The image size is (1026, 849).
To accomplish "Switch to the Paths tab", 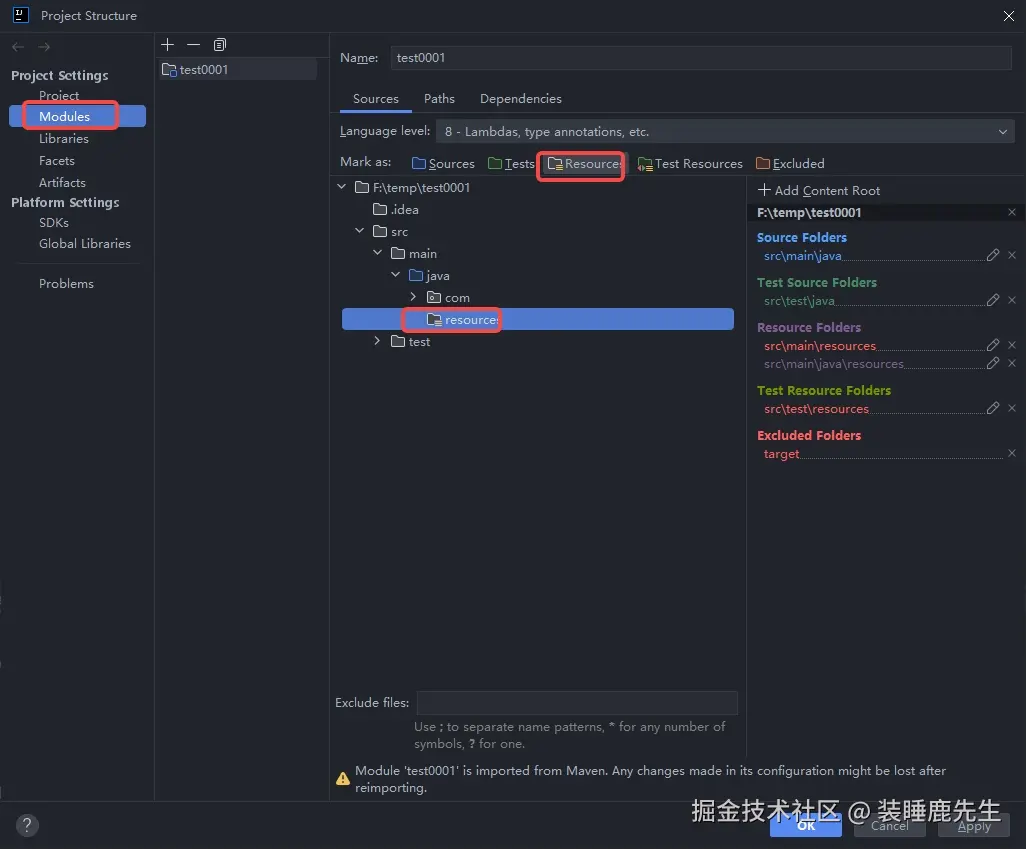I will tap(439, 99).
